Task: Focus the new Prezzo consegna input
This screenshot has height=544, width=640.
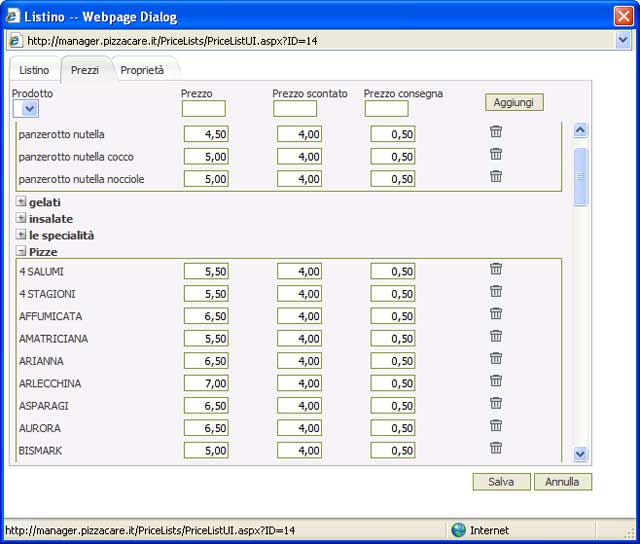Action: coord(386,109)
